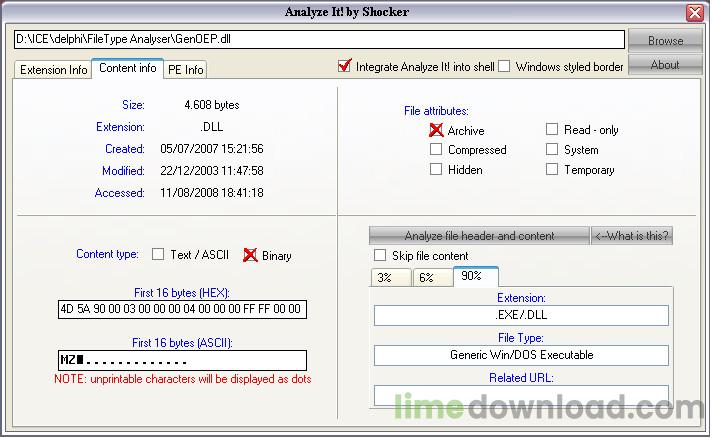Image resolution: width=712 pixels, height=438 pixels.
Task: Enable Skip file content option
Action: pos(380,255)
